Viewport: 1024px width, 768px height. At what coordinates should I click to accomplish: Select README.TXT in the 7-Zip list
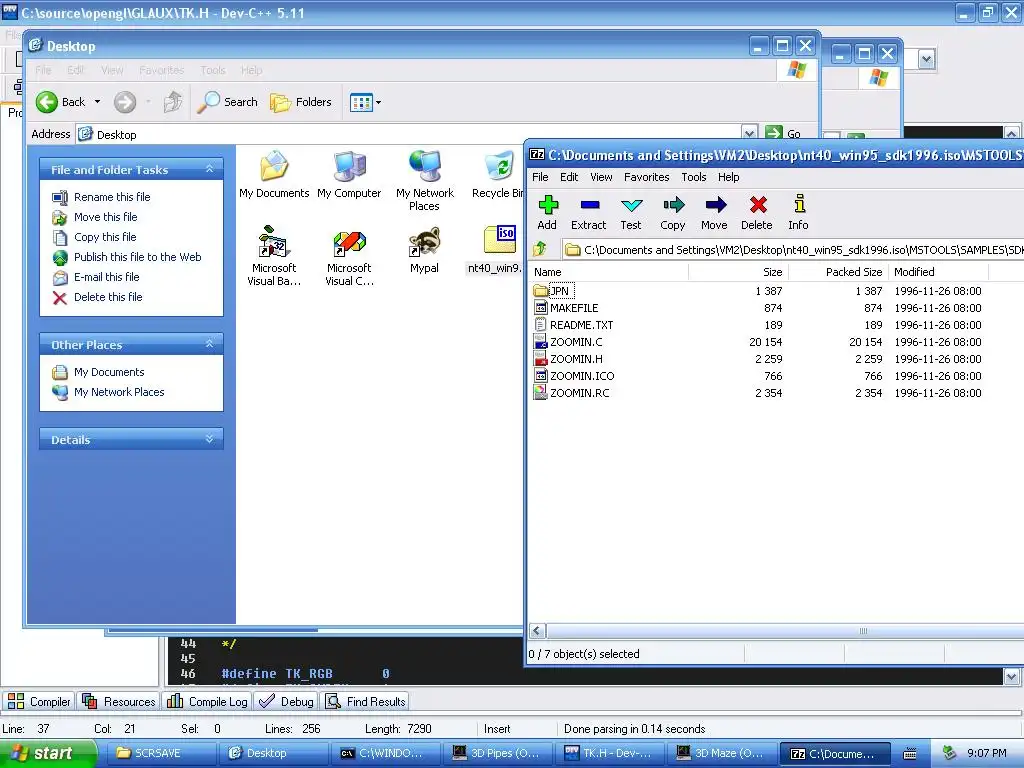(581, 325)
